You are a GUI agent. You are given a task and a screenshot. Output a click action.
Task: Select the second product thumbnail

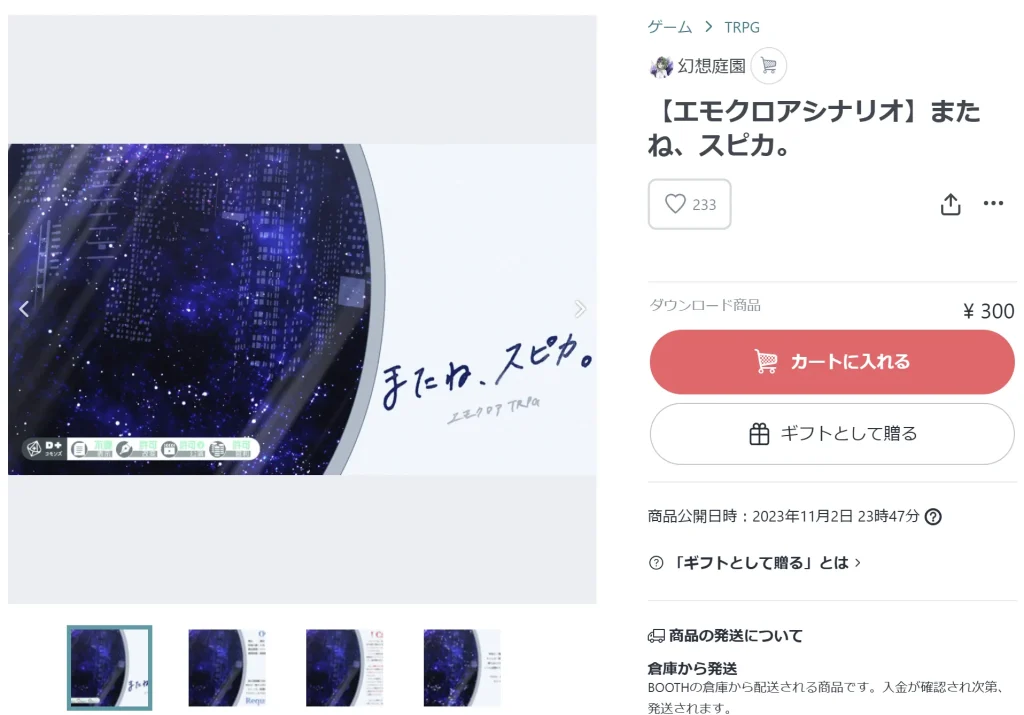point(227,667)
